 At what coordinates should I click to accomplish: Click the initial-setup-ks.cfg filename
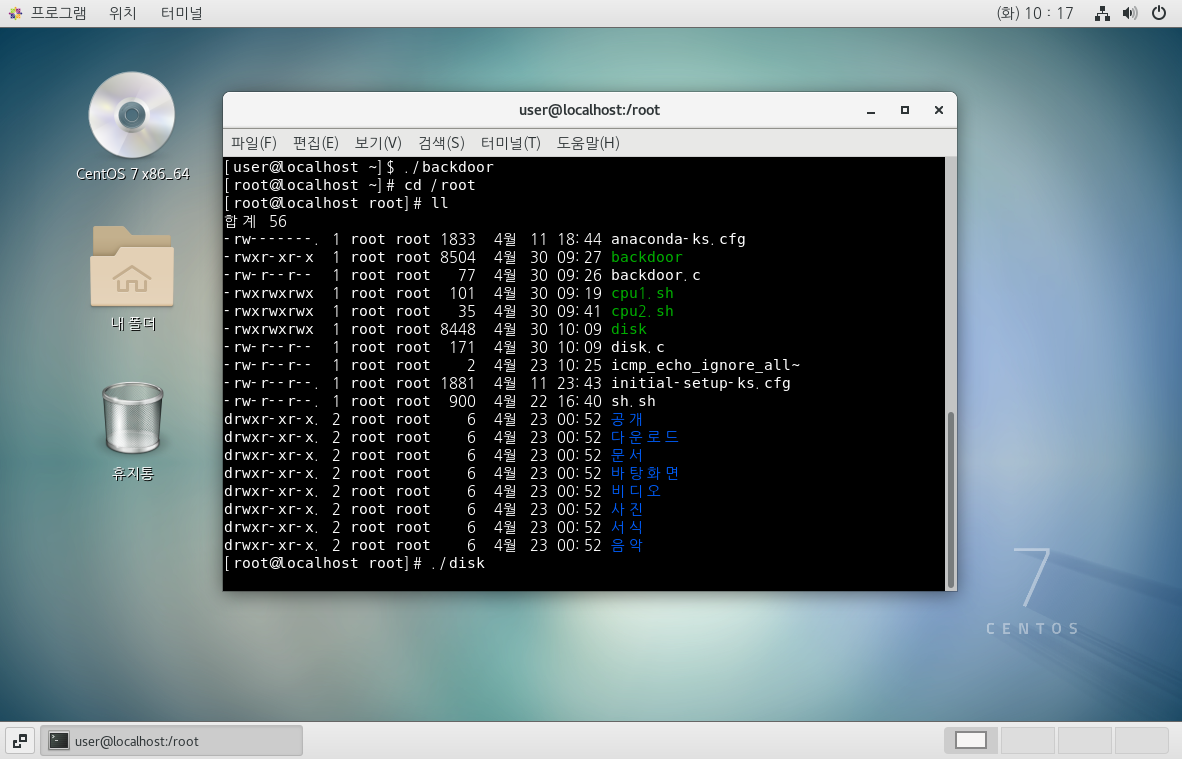pyautogui.click(x=700, y=384)
